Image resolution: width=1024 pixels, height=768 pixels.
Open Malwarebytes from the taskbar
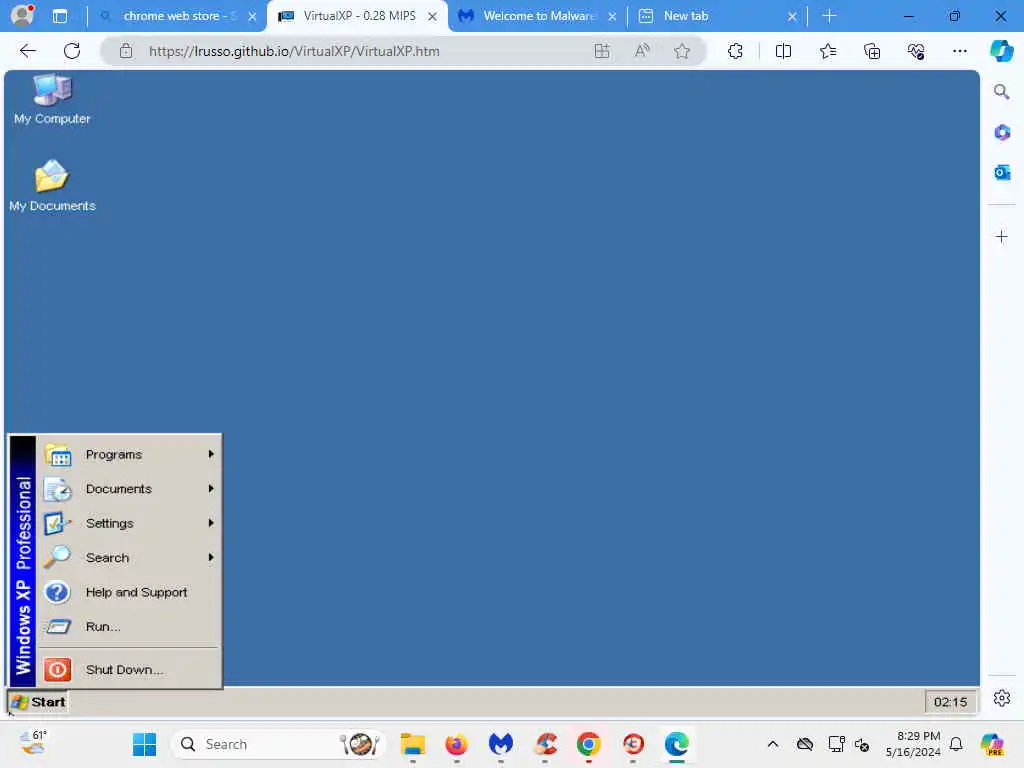coord(501,744)
